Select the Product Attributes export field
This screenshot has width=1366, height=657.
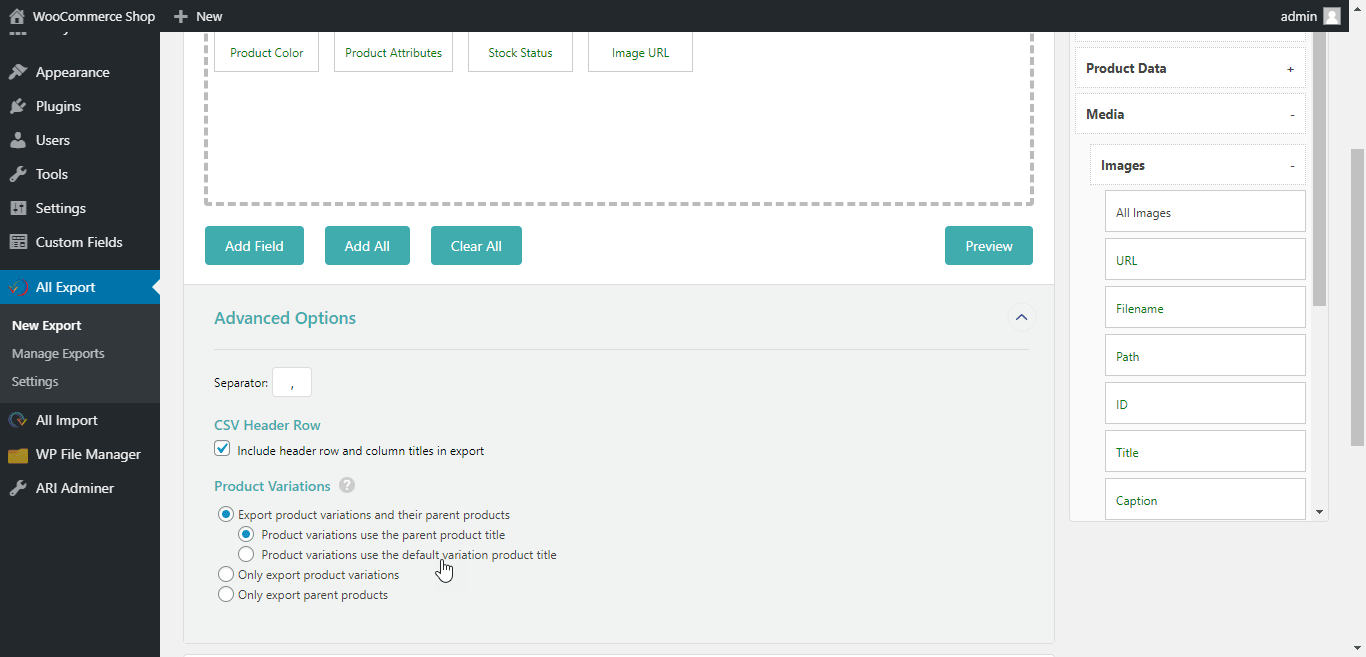click(x=393, y=53)
